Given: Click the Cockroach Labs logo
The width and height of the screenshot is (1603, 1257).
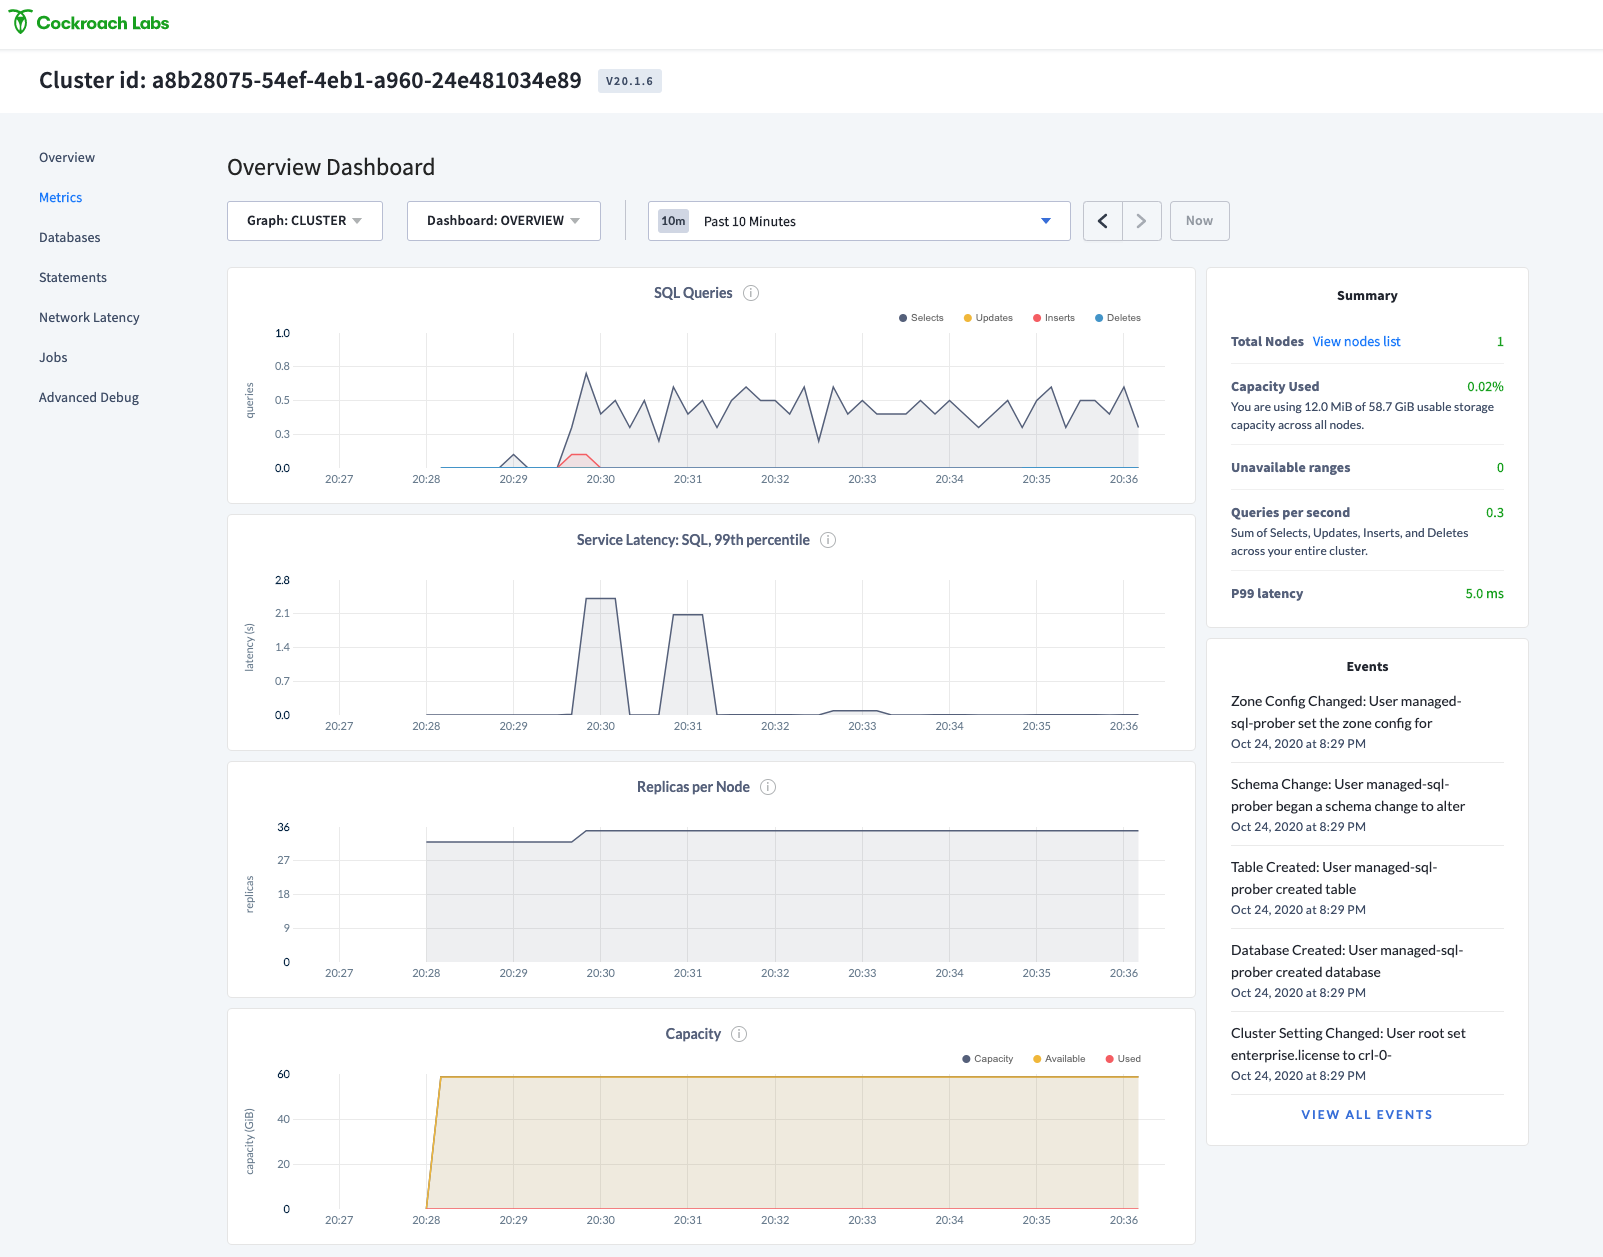Looking at the screenshot, I should coord(89,22).
